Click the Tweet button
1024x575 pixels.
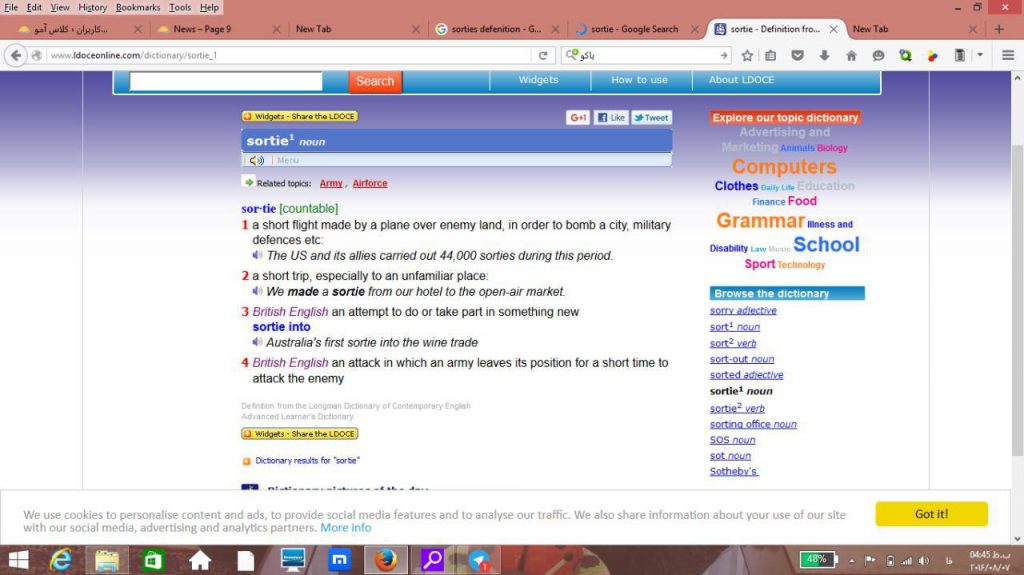coord(651,118)
